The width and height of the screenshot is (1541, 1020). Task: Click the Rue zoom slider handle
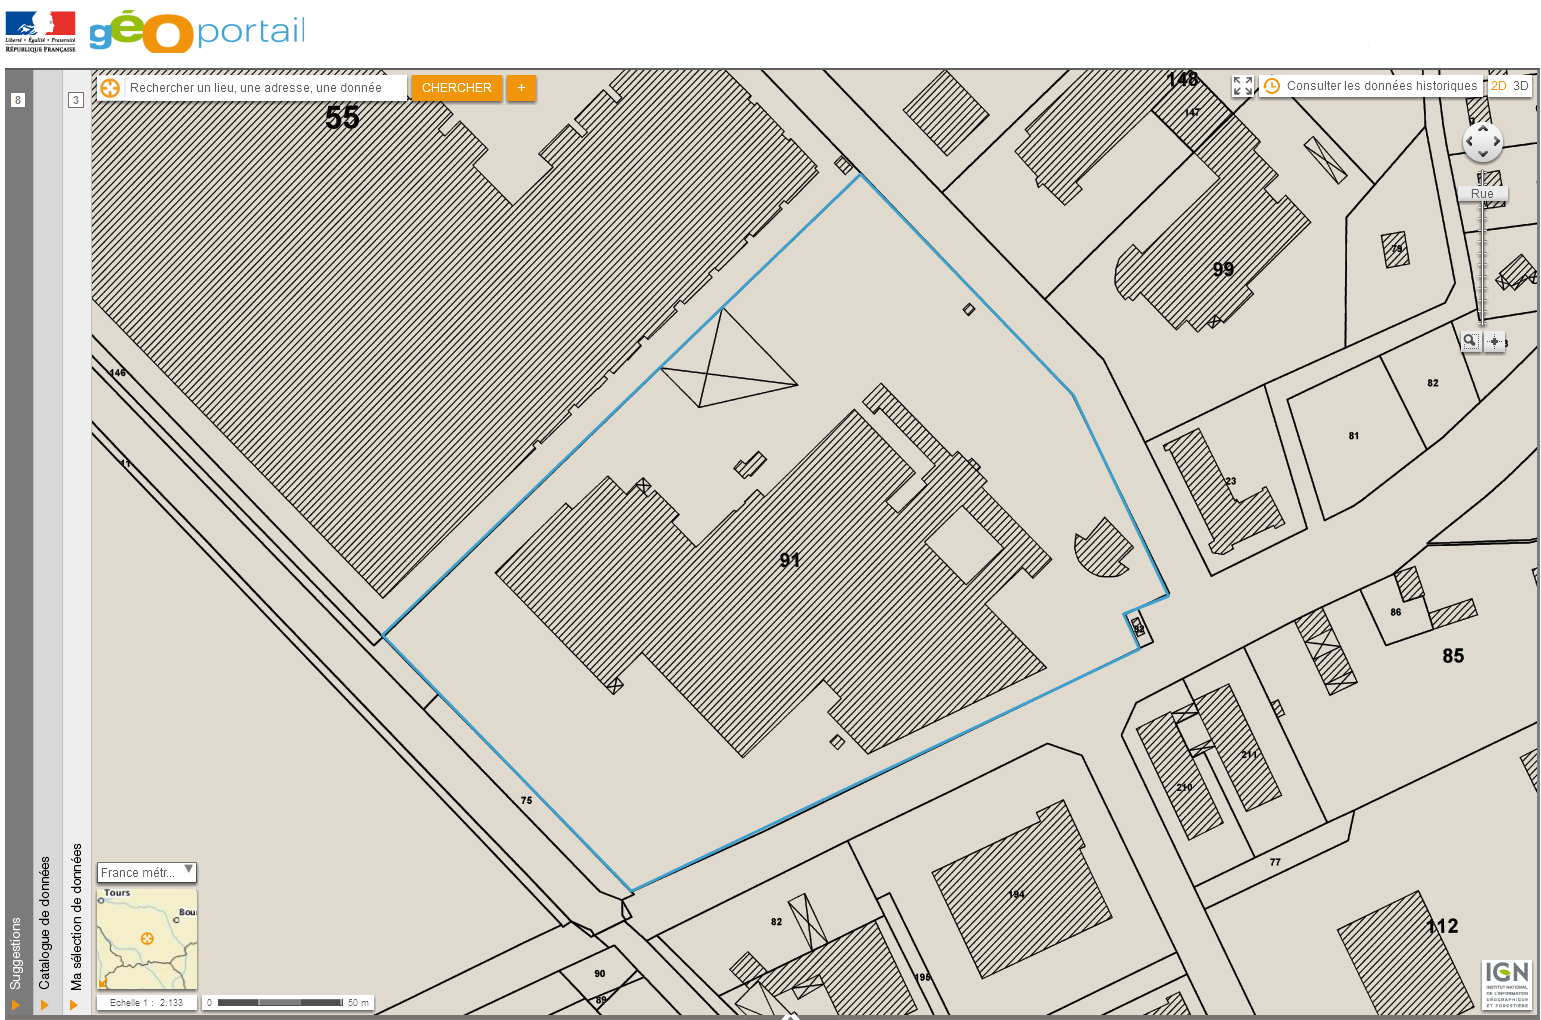click(1482, 194)
